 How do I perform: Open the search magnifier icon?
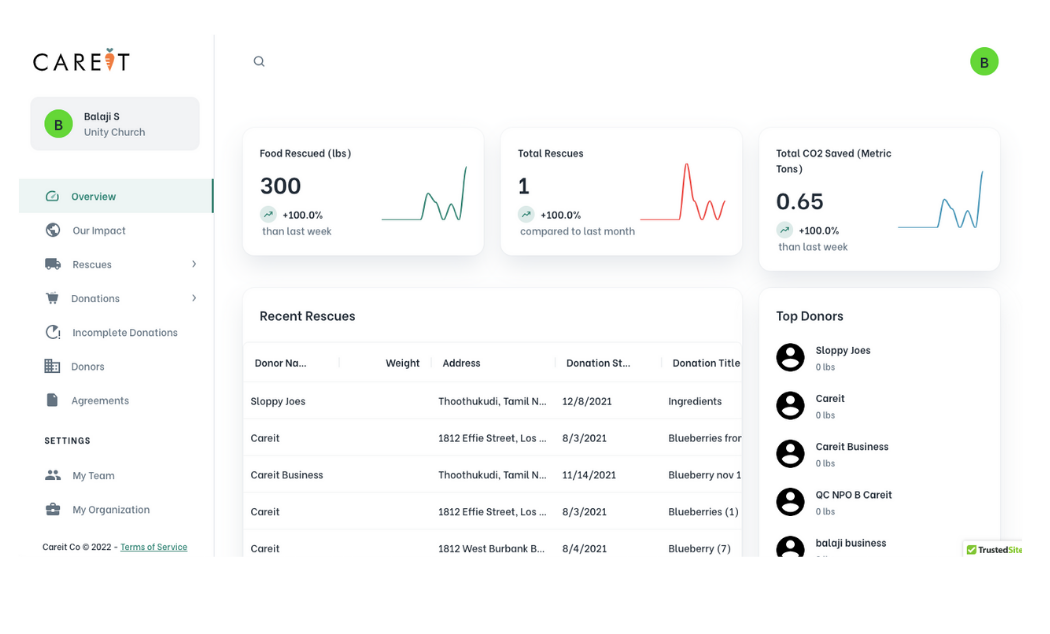click(259, 62)
